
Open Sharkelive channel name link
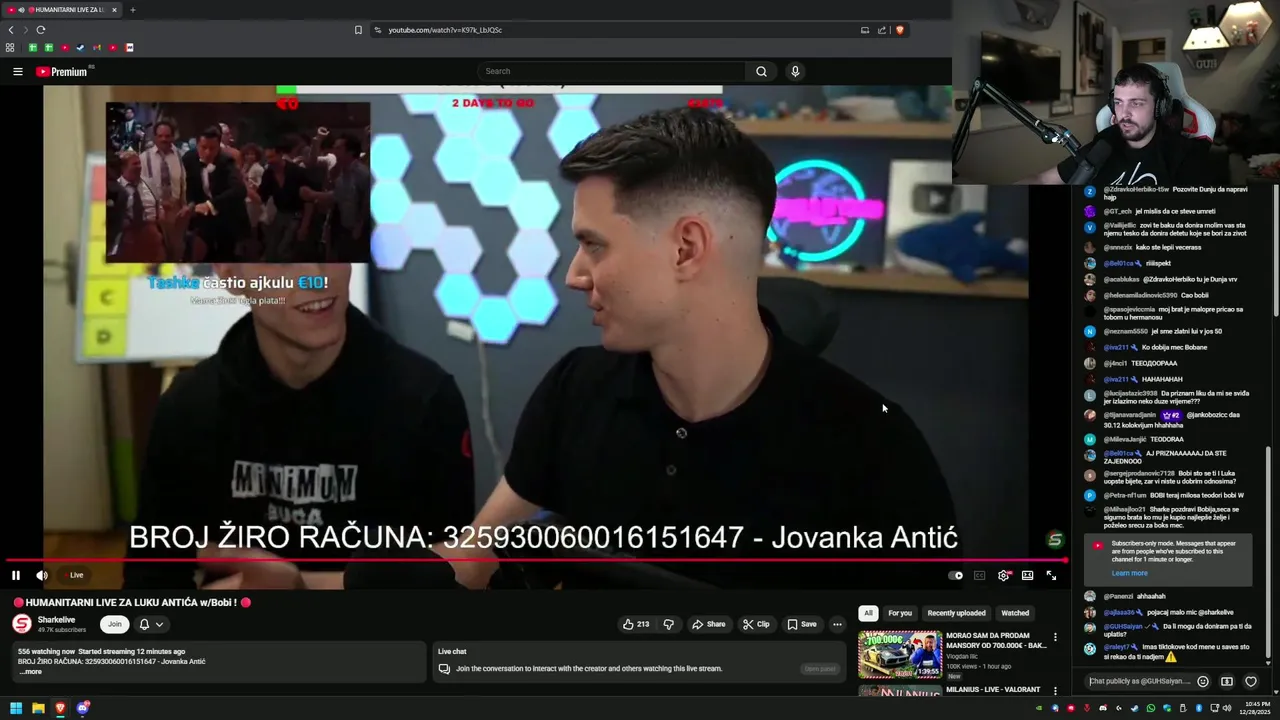point(57,620)
